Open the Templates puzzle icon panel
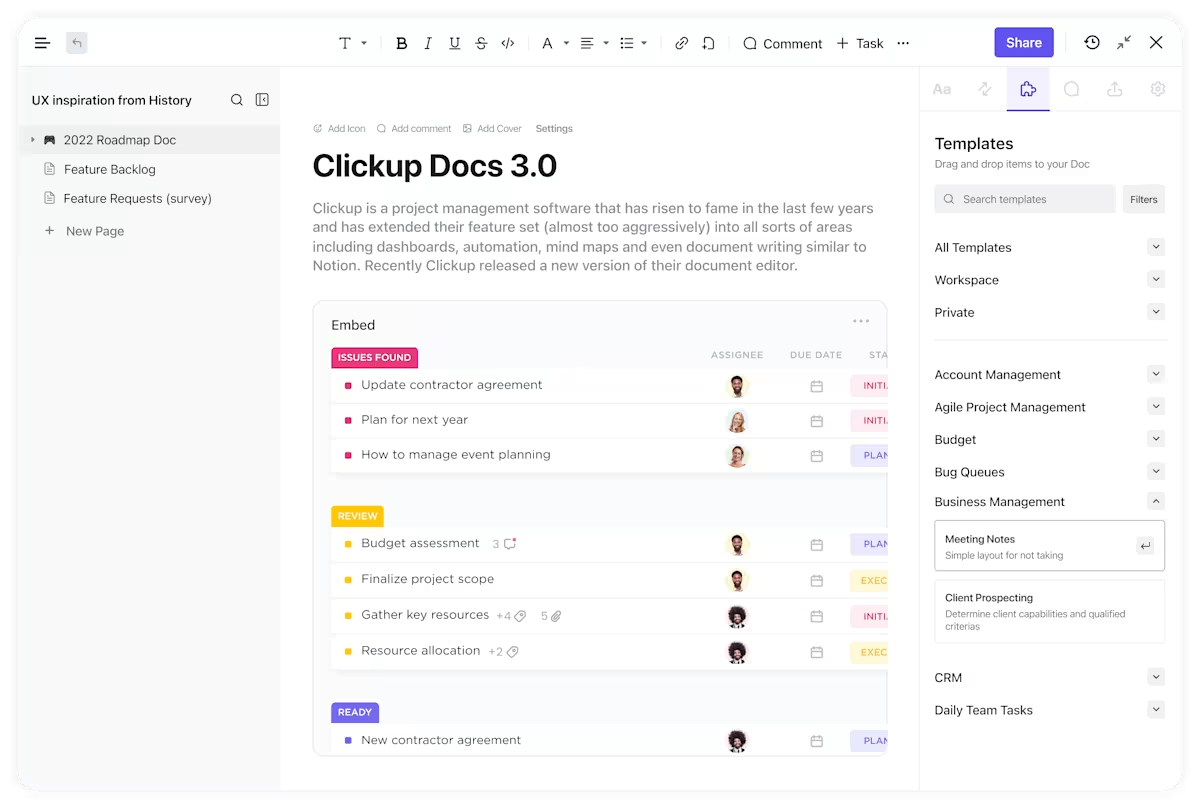Screen dimensions: 1200x809 point(1028,89)
